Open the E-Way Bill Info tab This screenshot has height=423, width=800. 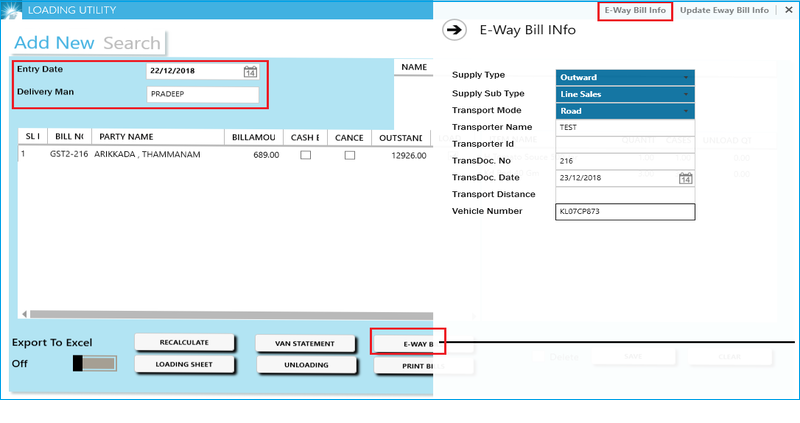click(x=635, y=10)
